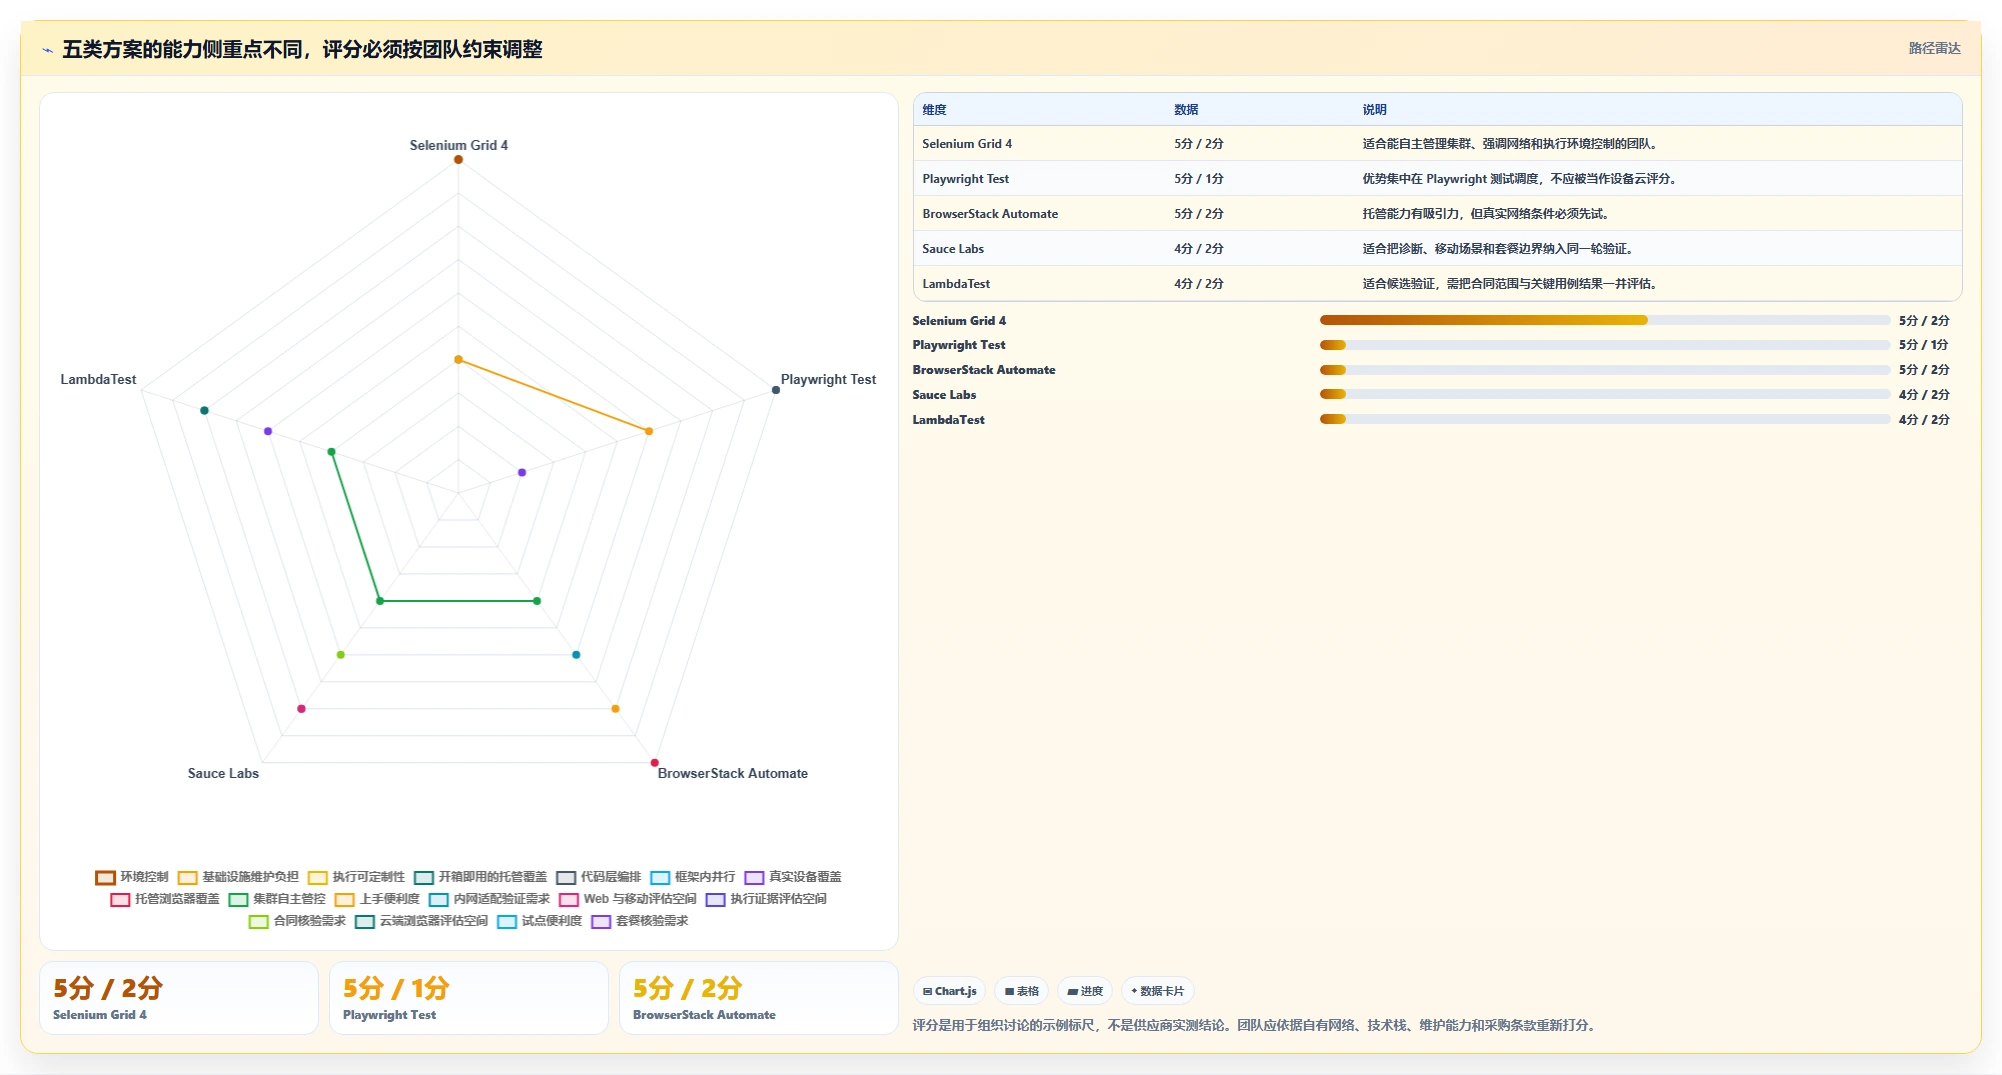Click the 内网适配验证需求 legend color box
The image size is (2002, 1075).
[439, 899]
